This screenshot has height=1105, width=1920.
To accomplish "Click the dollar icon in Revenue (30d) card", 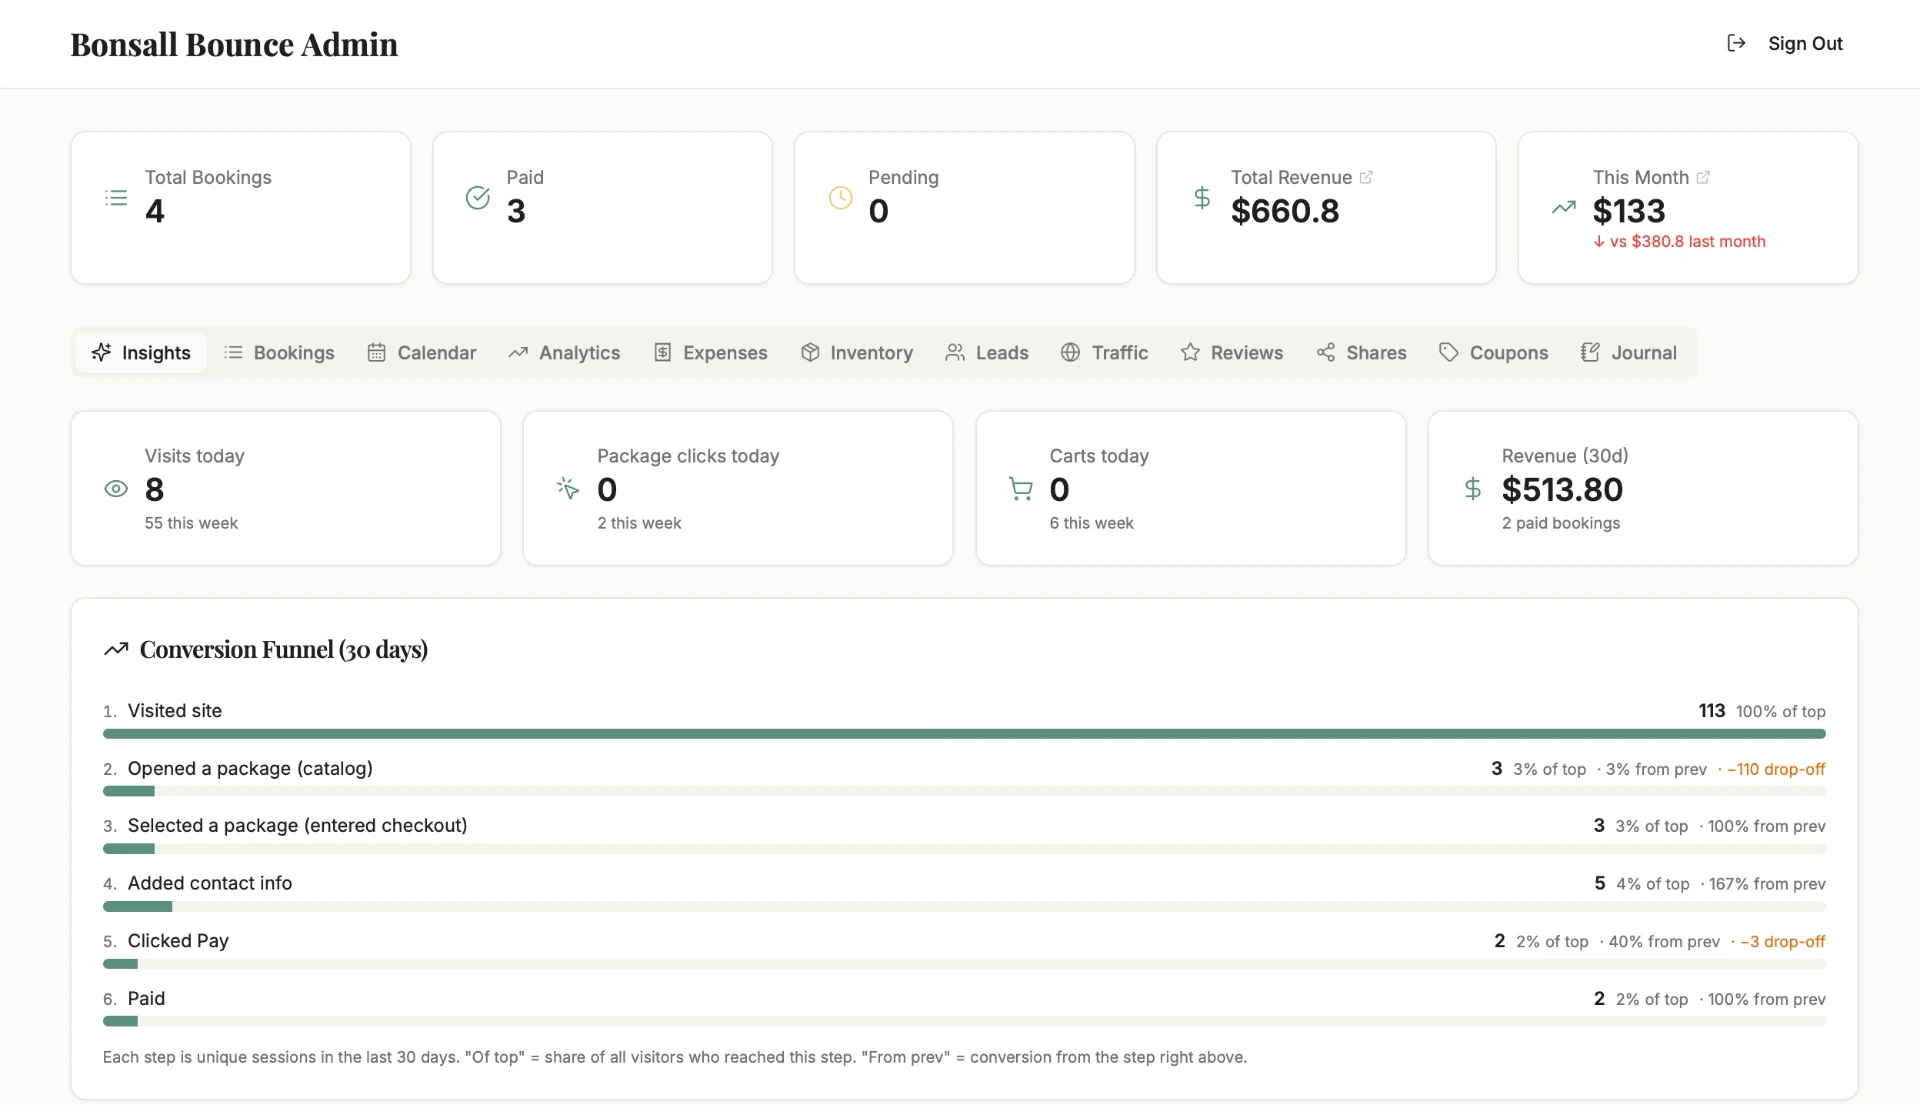I will point(1473,489).
